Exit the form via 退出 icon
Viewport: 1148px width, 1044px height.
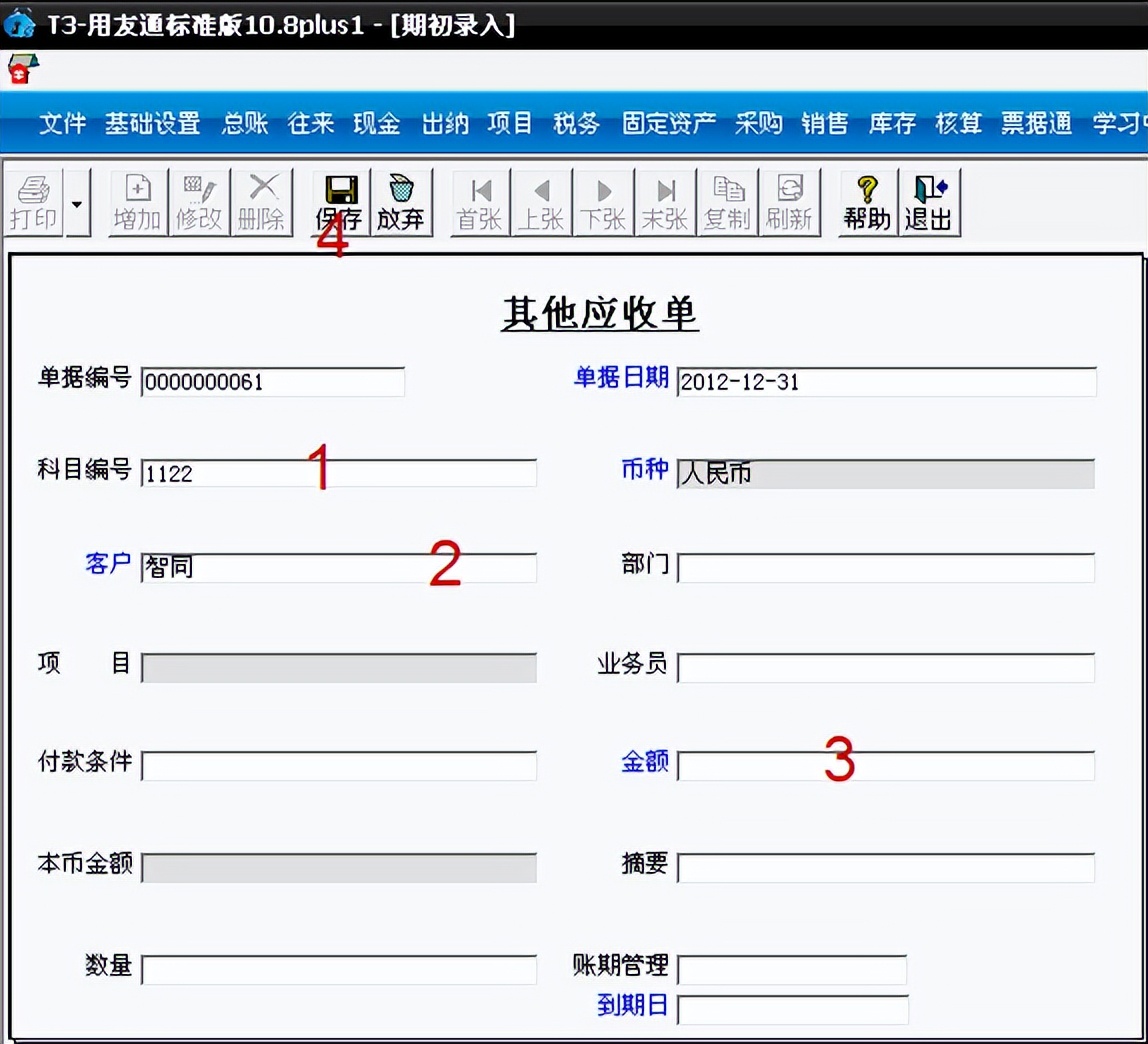pos(929,200)
